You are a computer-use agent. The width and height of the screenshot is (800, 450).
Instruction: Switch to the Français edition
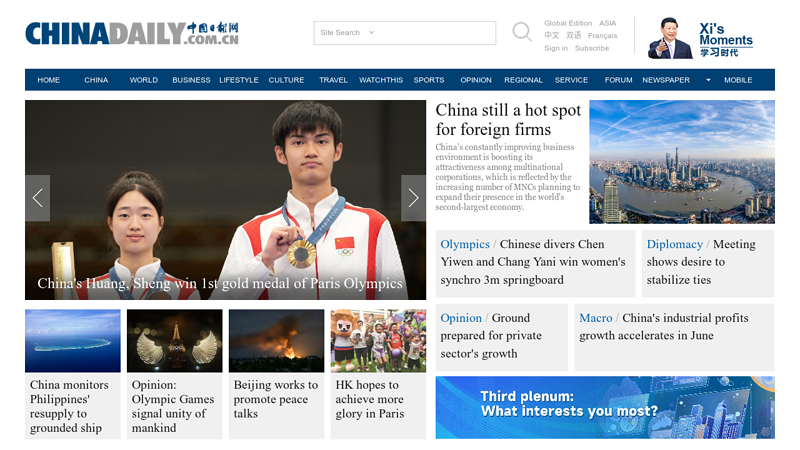pos(603,36)
